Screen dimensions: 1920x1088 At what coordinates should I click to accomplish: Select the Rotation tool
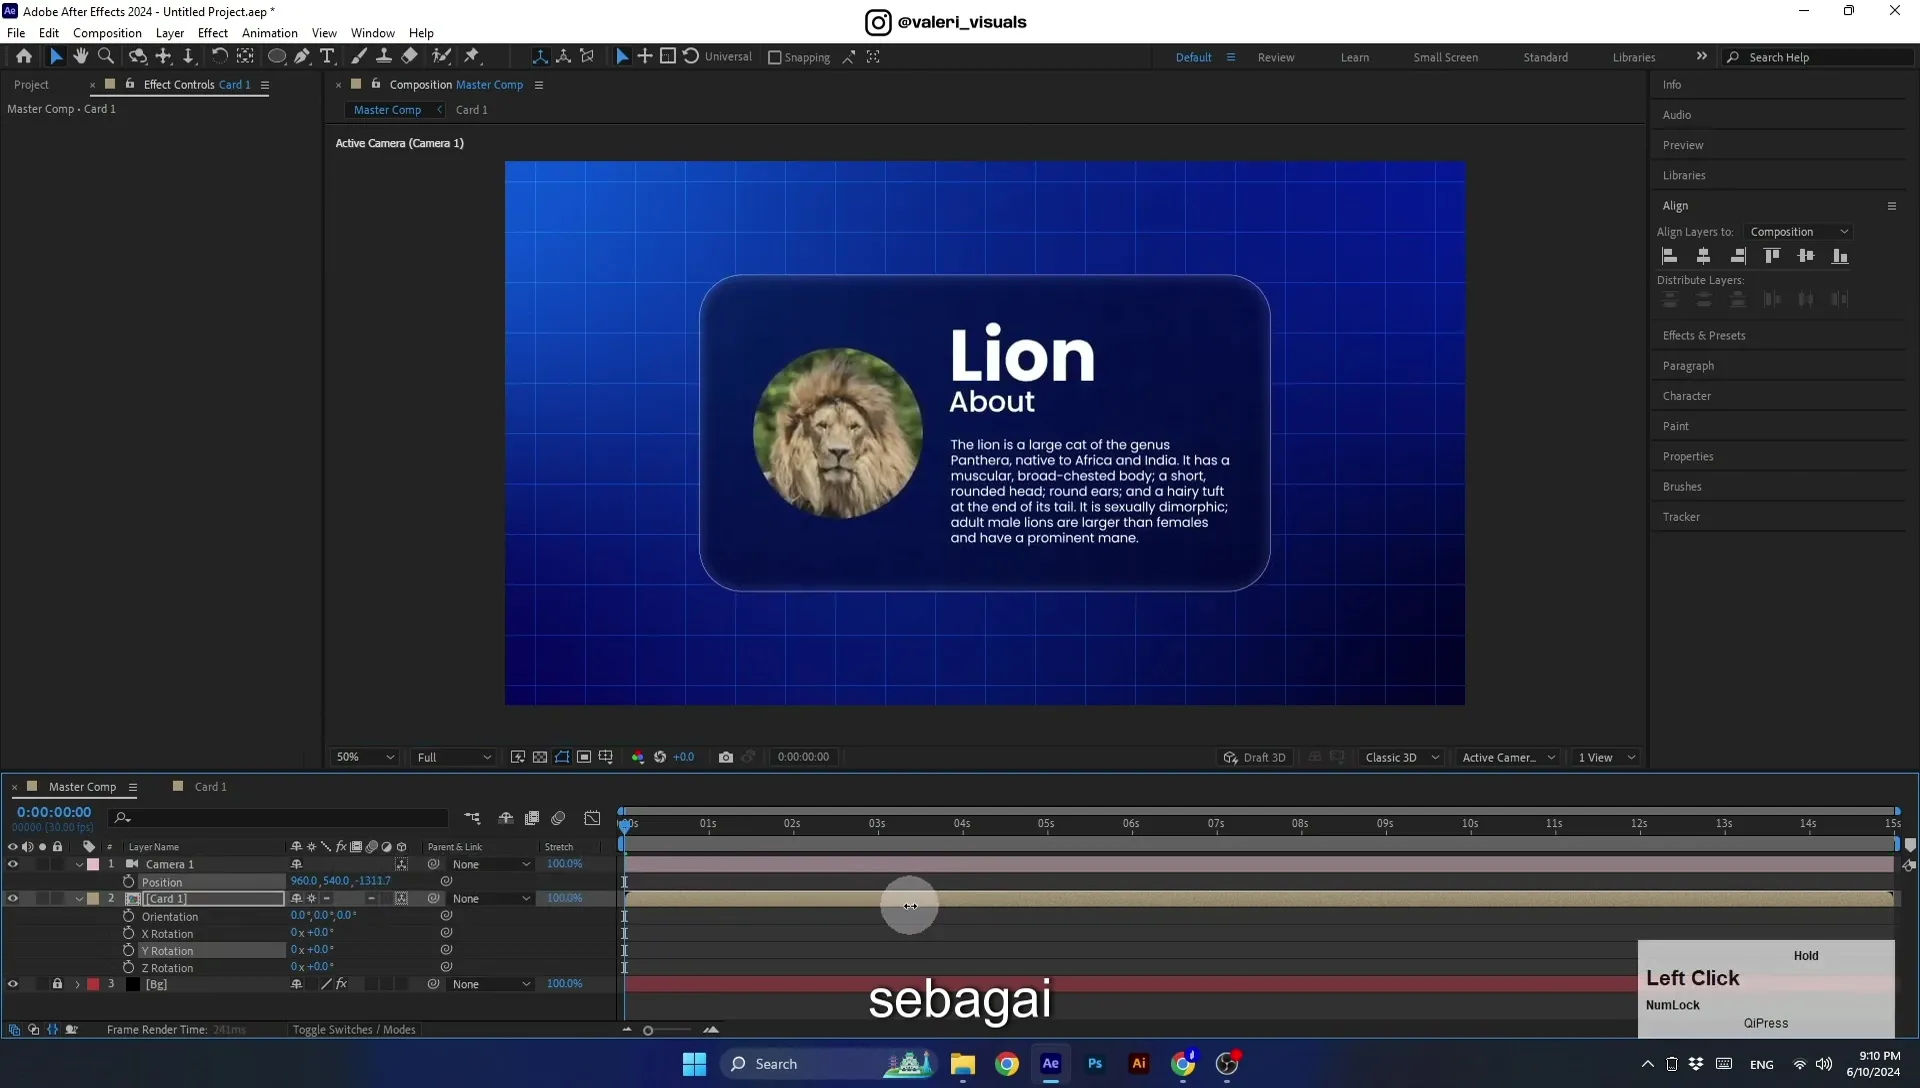click(x=219, y=57)
